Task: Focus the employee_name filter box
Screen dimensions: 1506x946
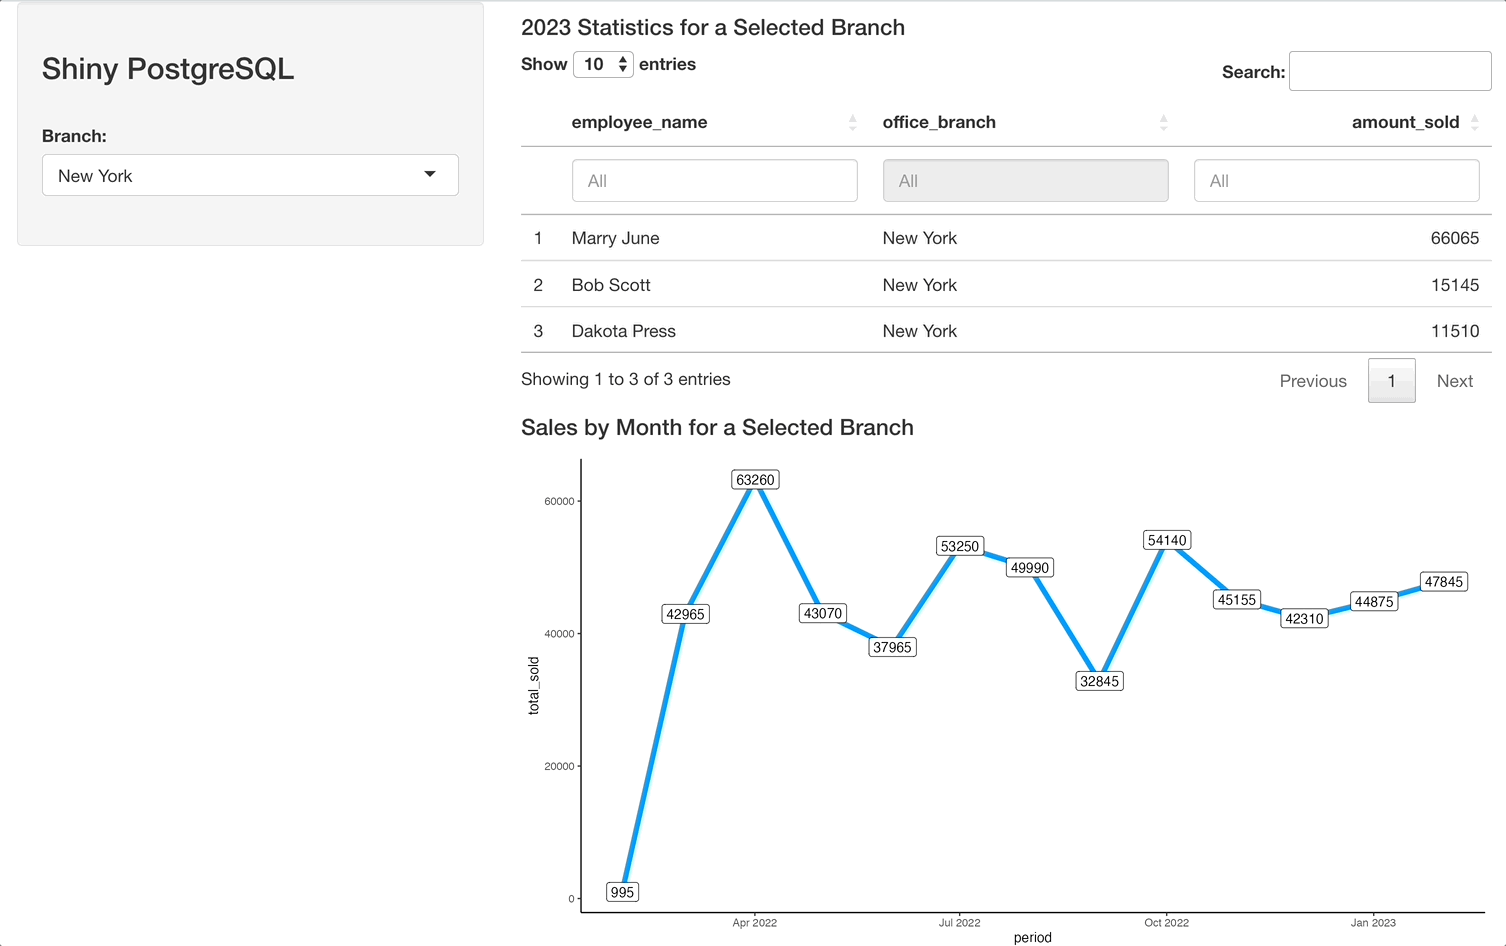Action: coord(714,181)
